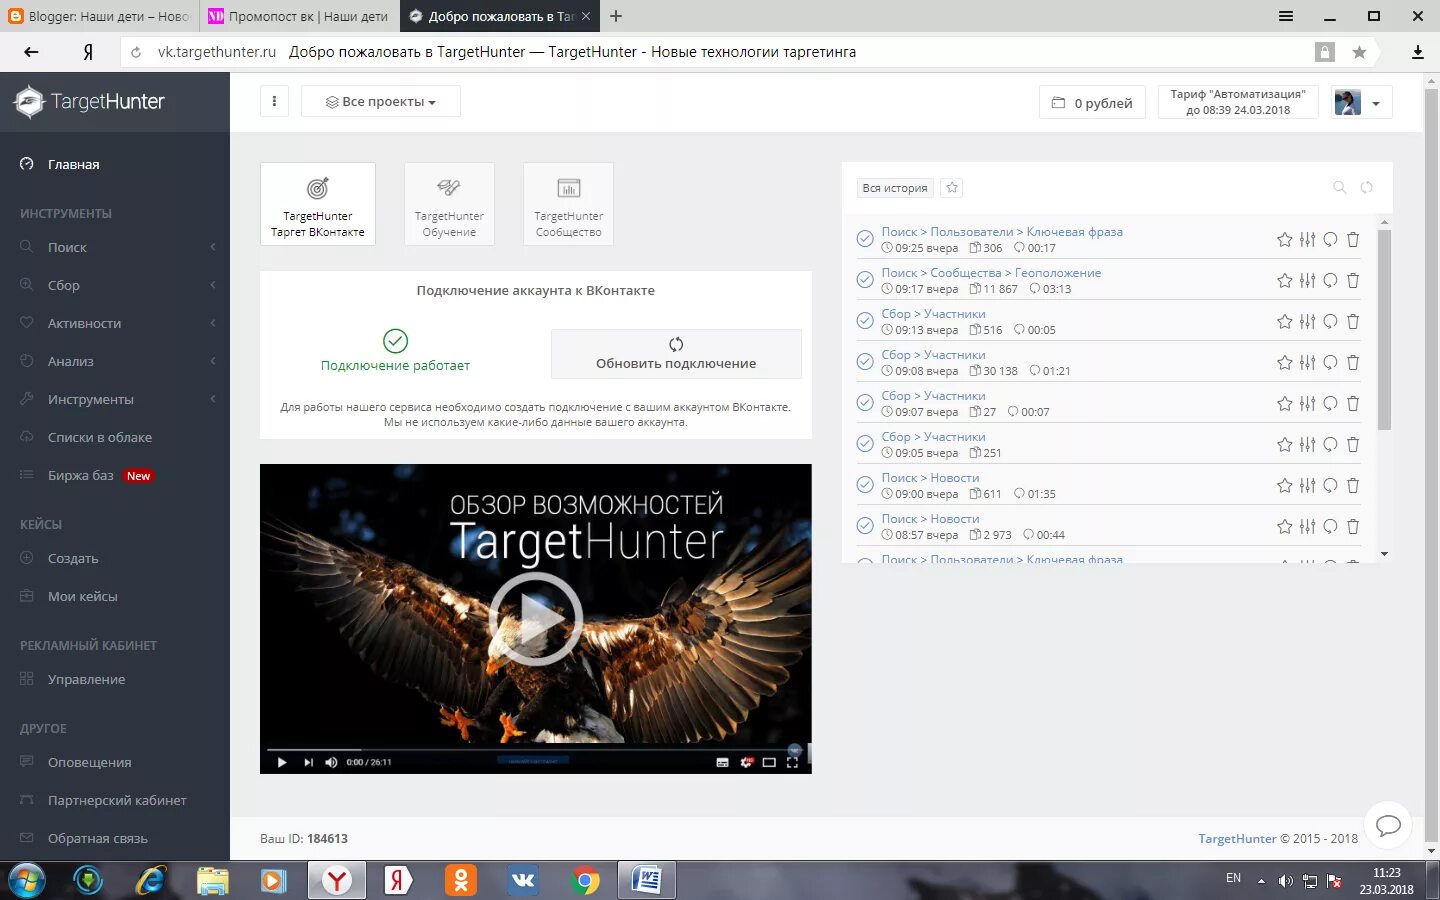
Task: Repeat the 09:08 Сбор > Участники task
Action: tap(1330, 362)
